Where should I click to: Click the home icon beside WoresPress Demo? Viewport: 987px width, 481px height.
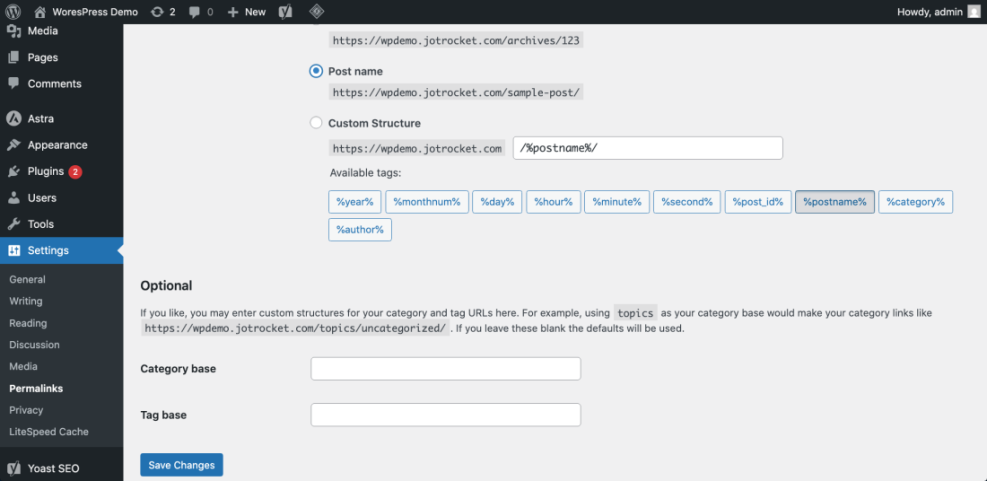coord(40,11)
